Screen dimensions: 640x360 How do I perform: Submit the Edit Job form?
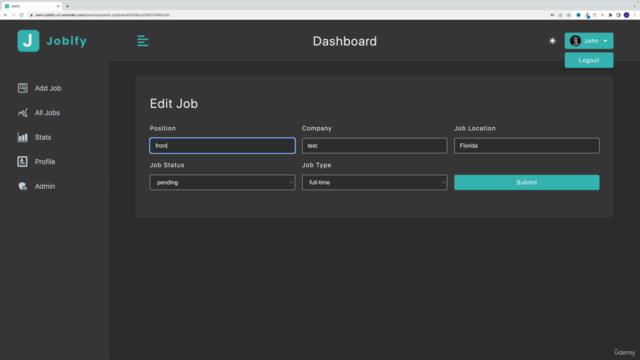(527, 182)
